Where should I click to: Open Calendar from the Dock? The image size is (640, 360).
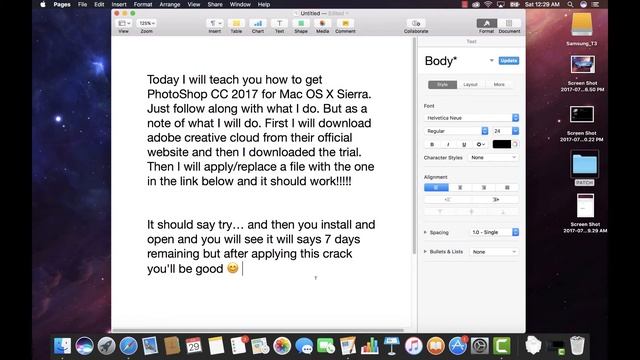click(x=194, y=346)
